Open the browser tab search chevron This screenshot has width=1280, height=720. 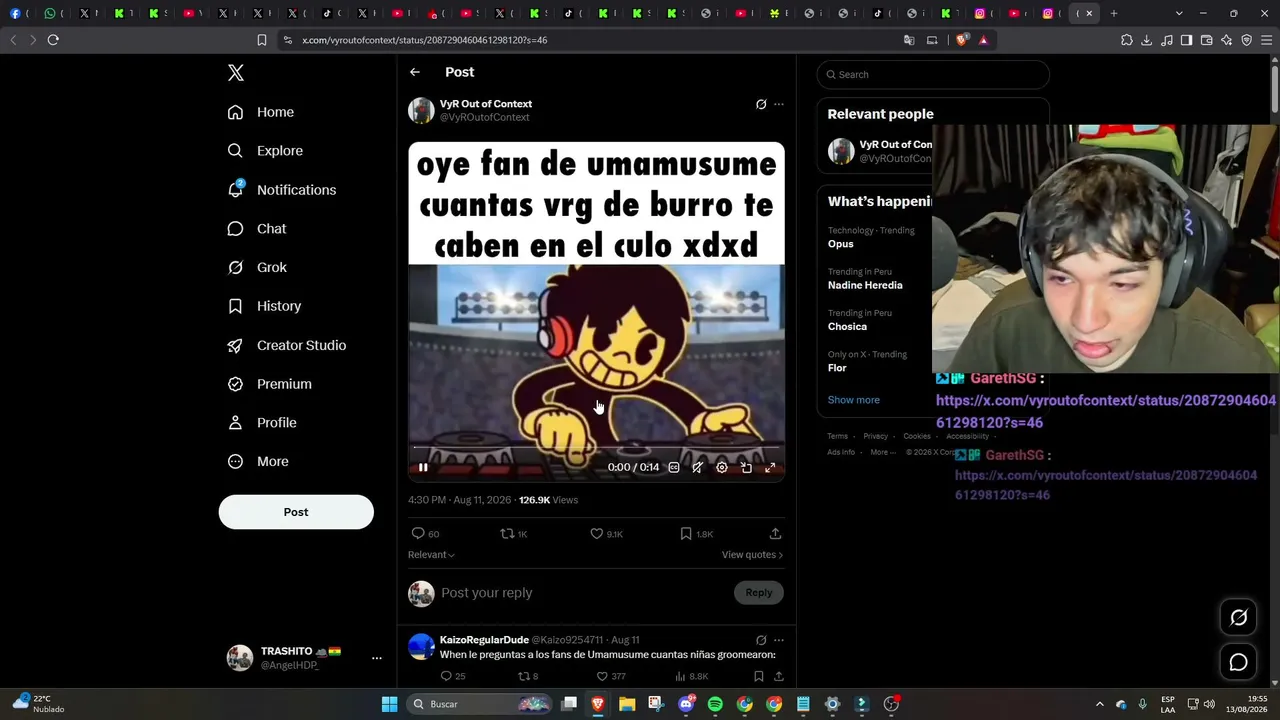(1179, 13)
